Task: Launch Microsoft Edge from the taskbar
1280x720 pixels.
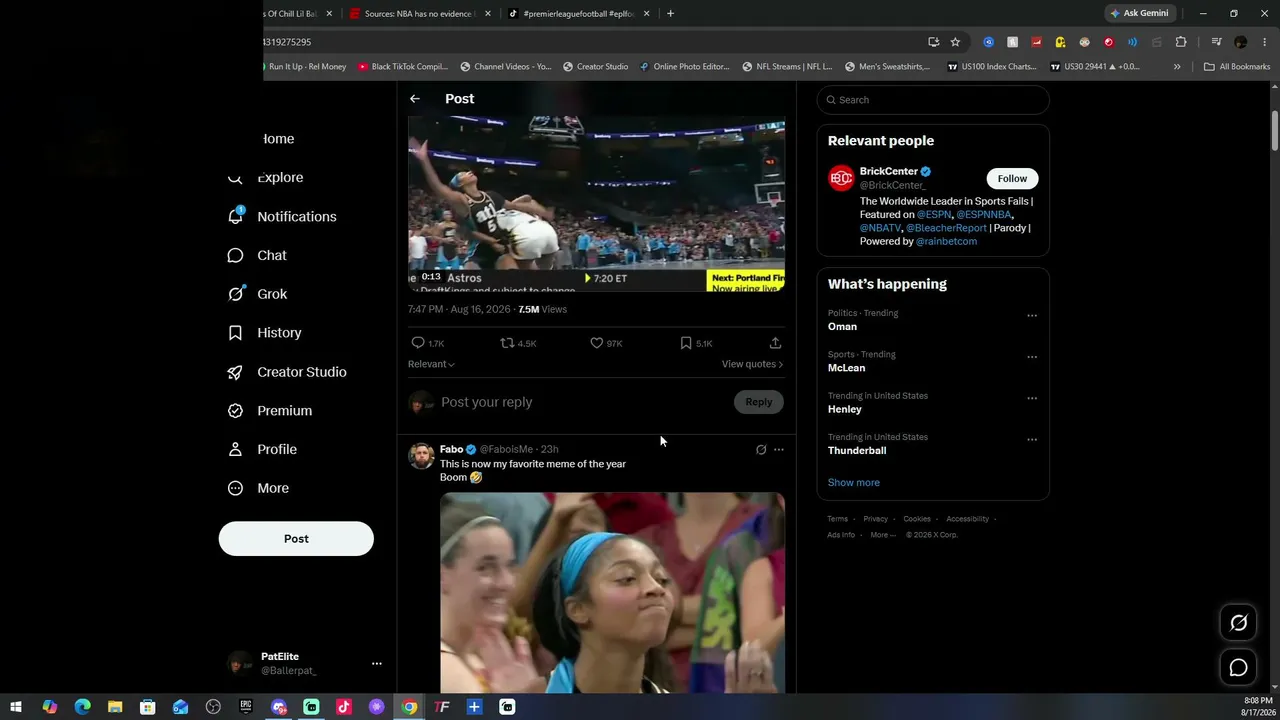Action: (82, 707)
